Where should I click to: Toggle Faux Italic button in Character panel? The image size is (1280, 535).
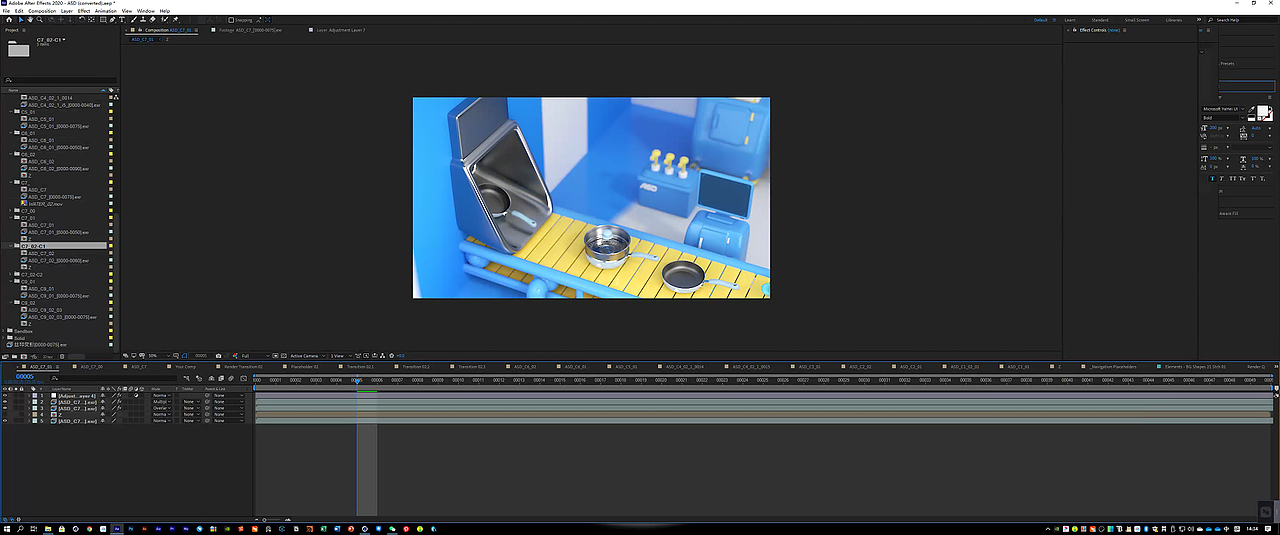(1221, 178)
